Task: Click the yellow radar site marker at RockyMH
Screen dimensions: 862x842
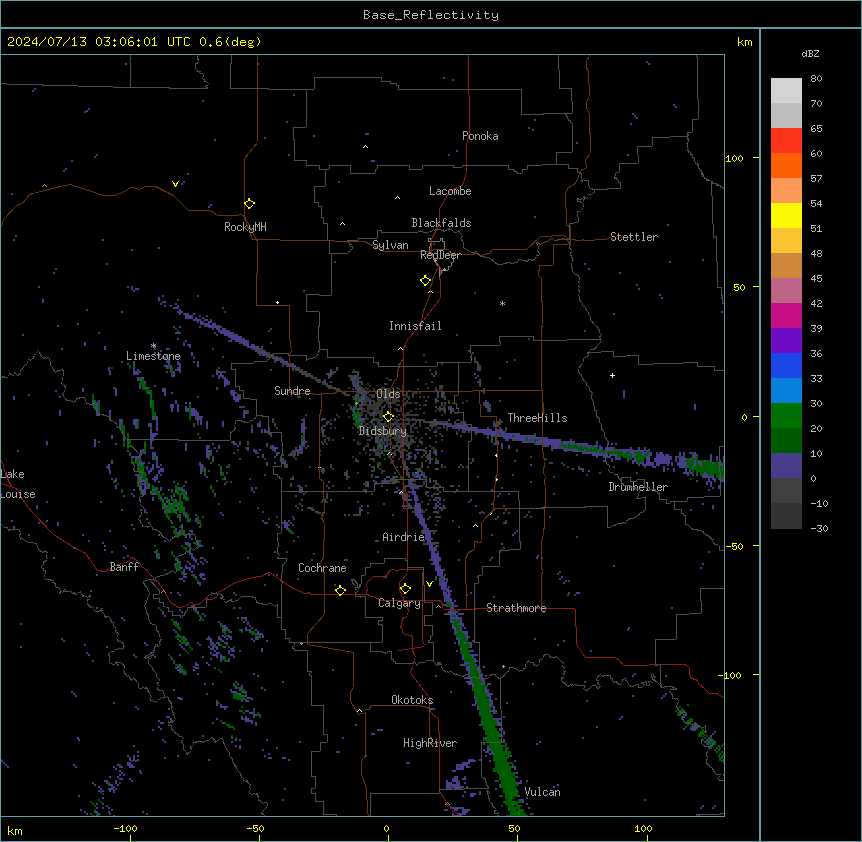Action: click(249, 203)
